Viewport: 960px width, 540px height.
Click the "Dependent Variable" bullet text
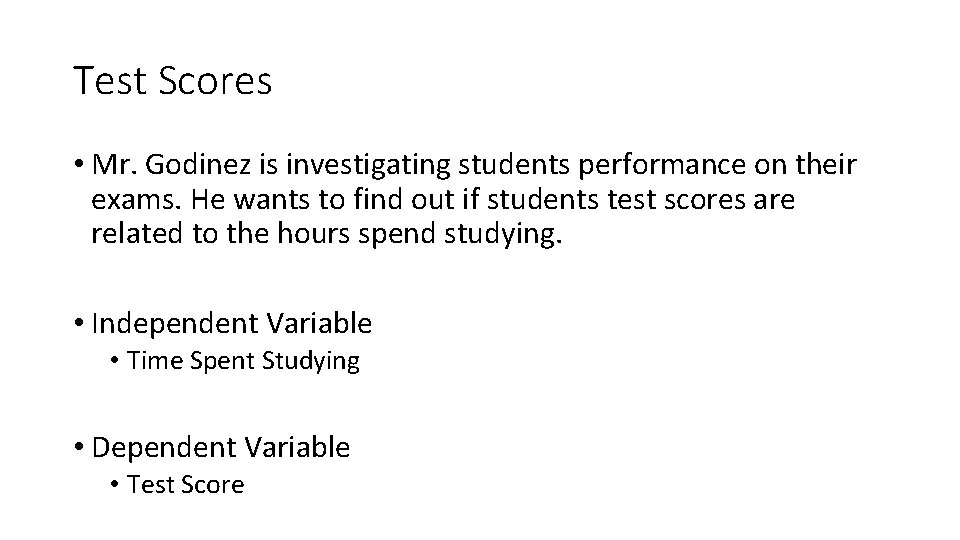220,448
